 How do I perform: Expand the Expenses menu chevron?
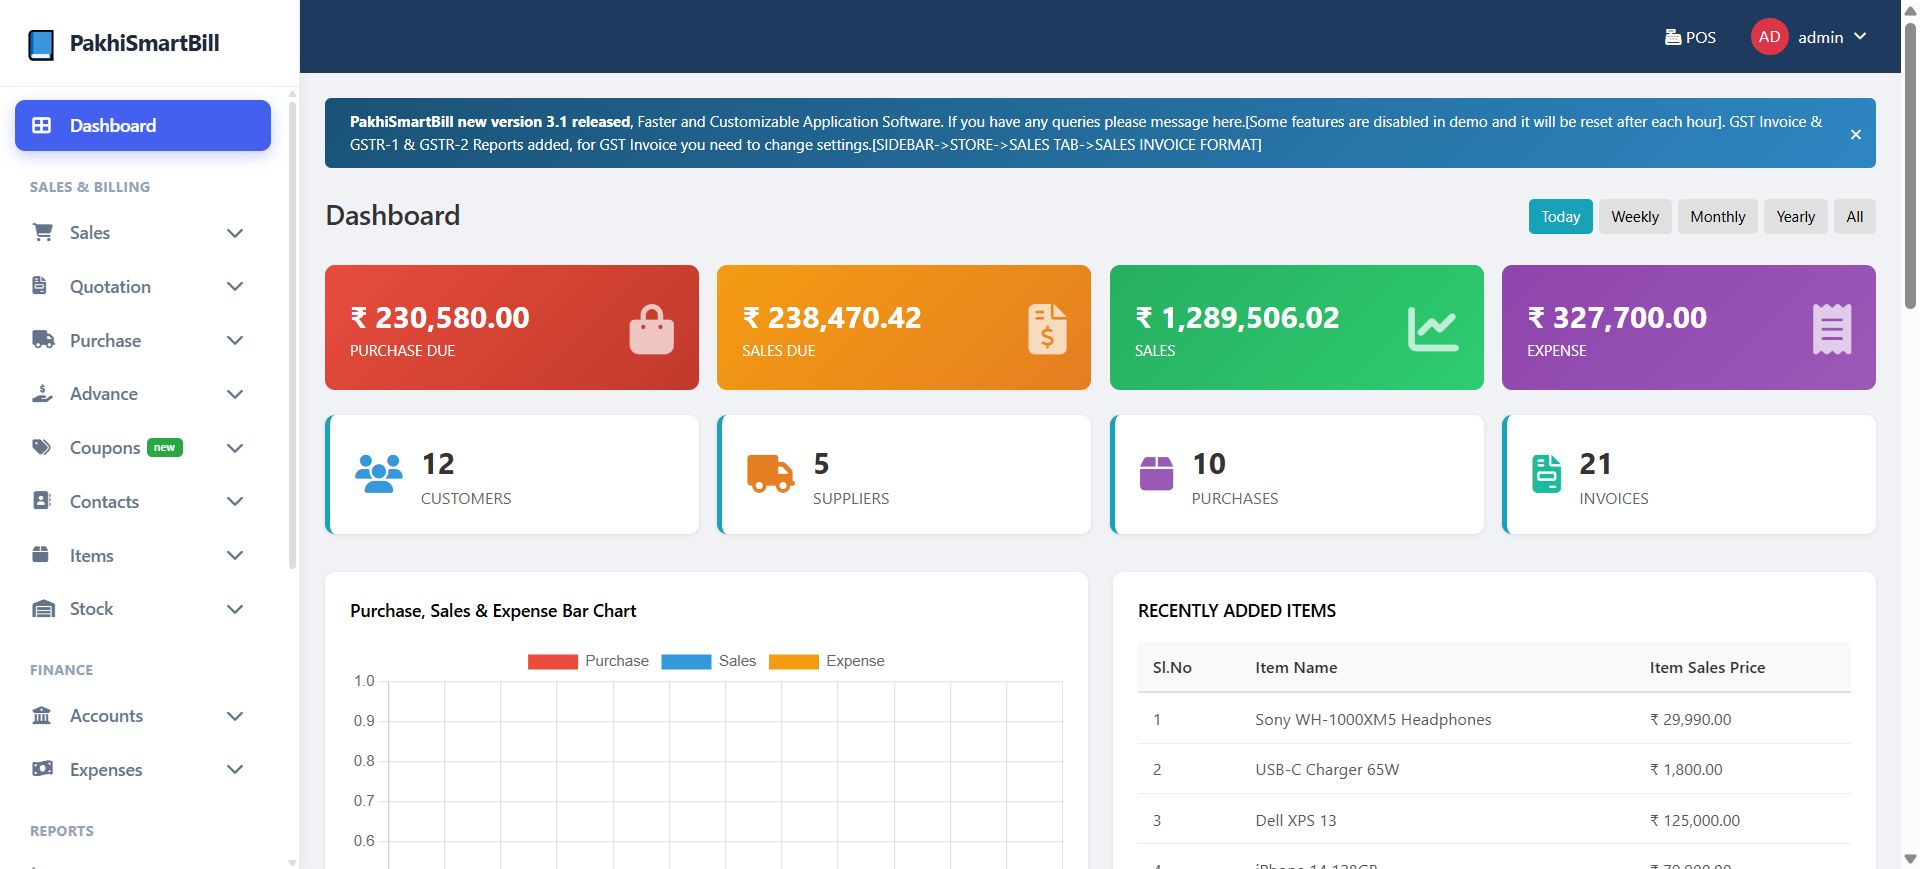(235, 770)
